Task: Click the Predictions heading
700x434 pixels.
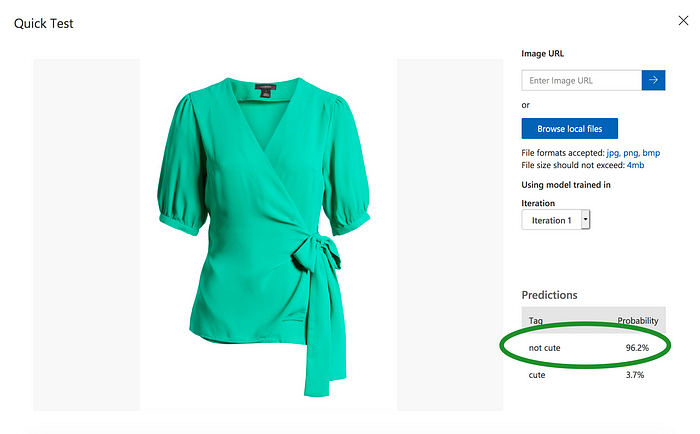Action: 549,295
